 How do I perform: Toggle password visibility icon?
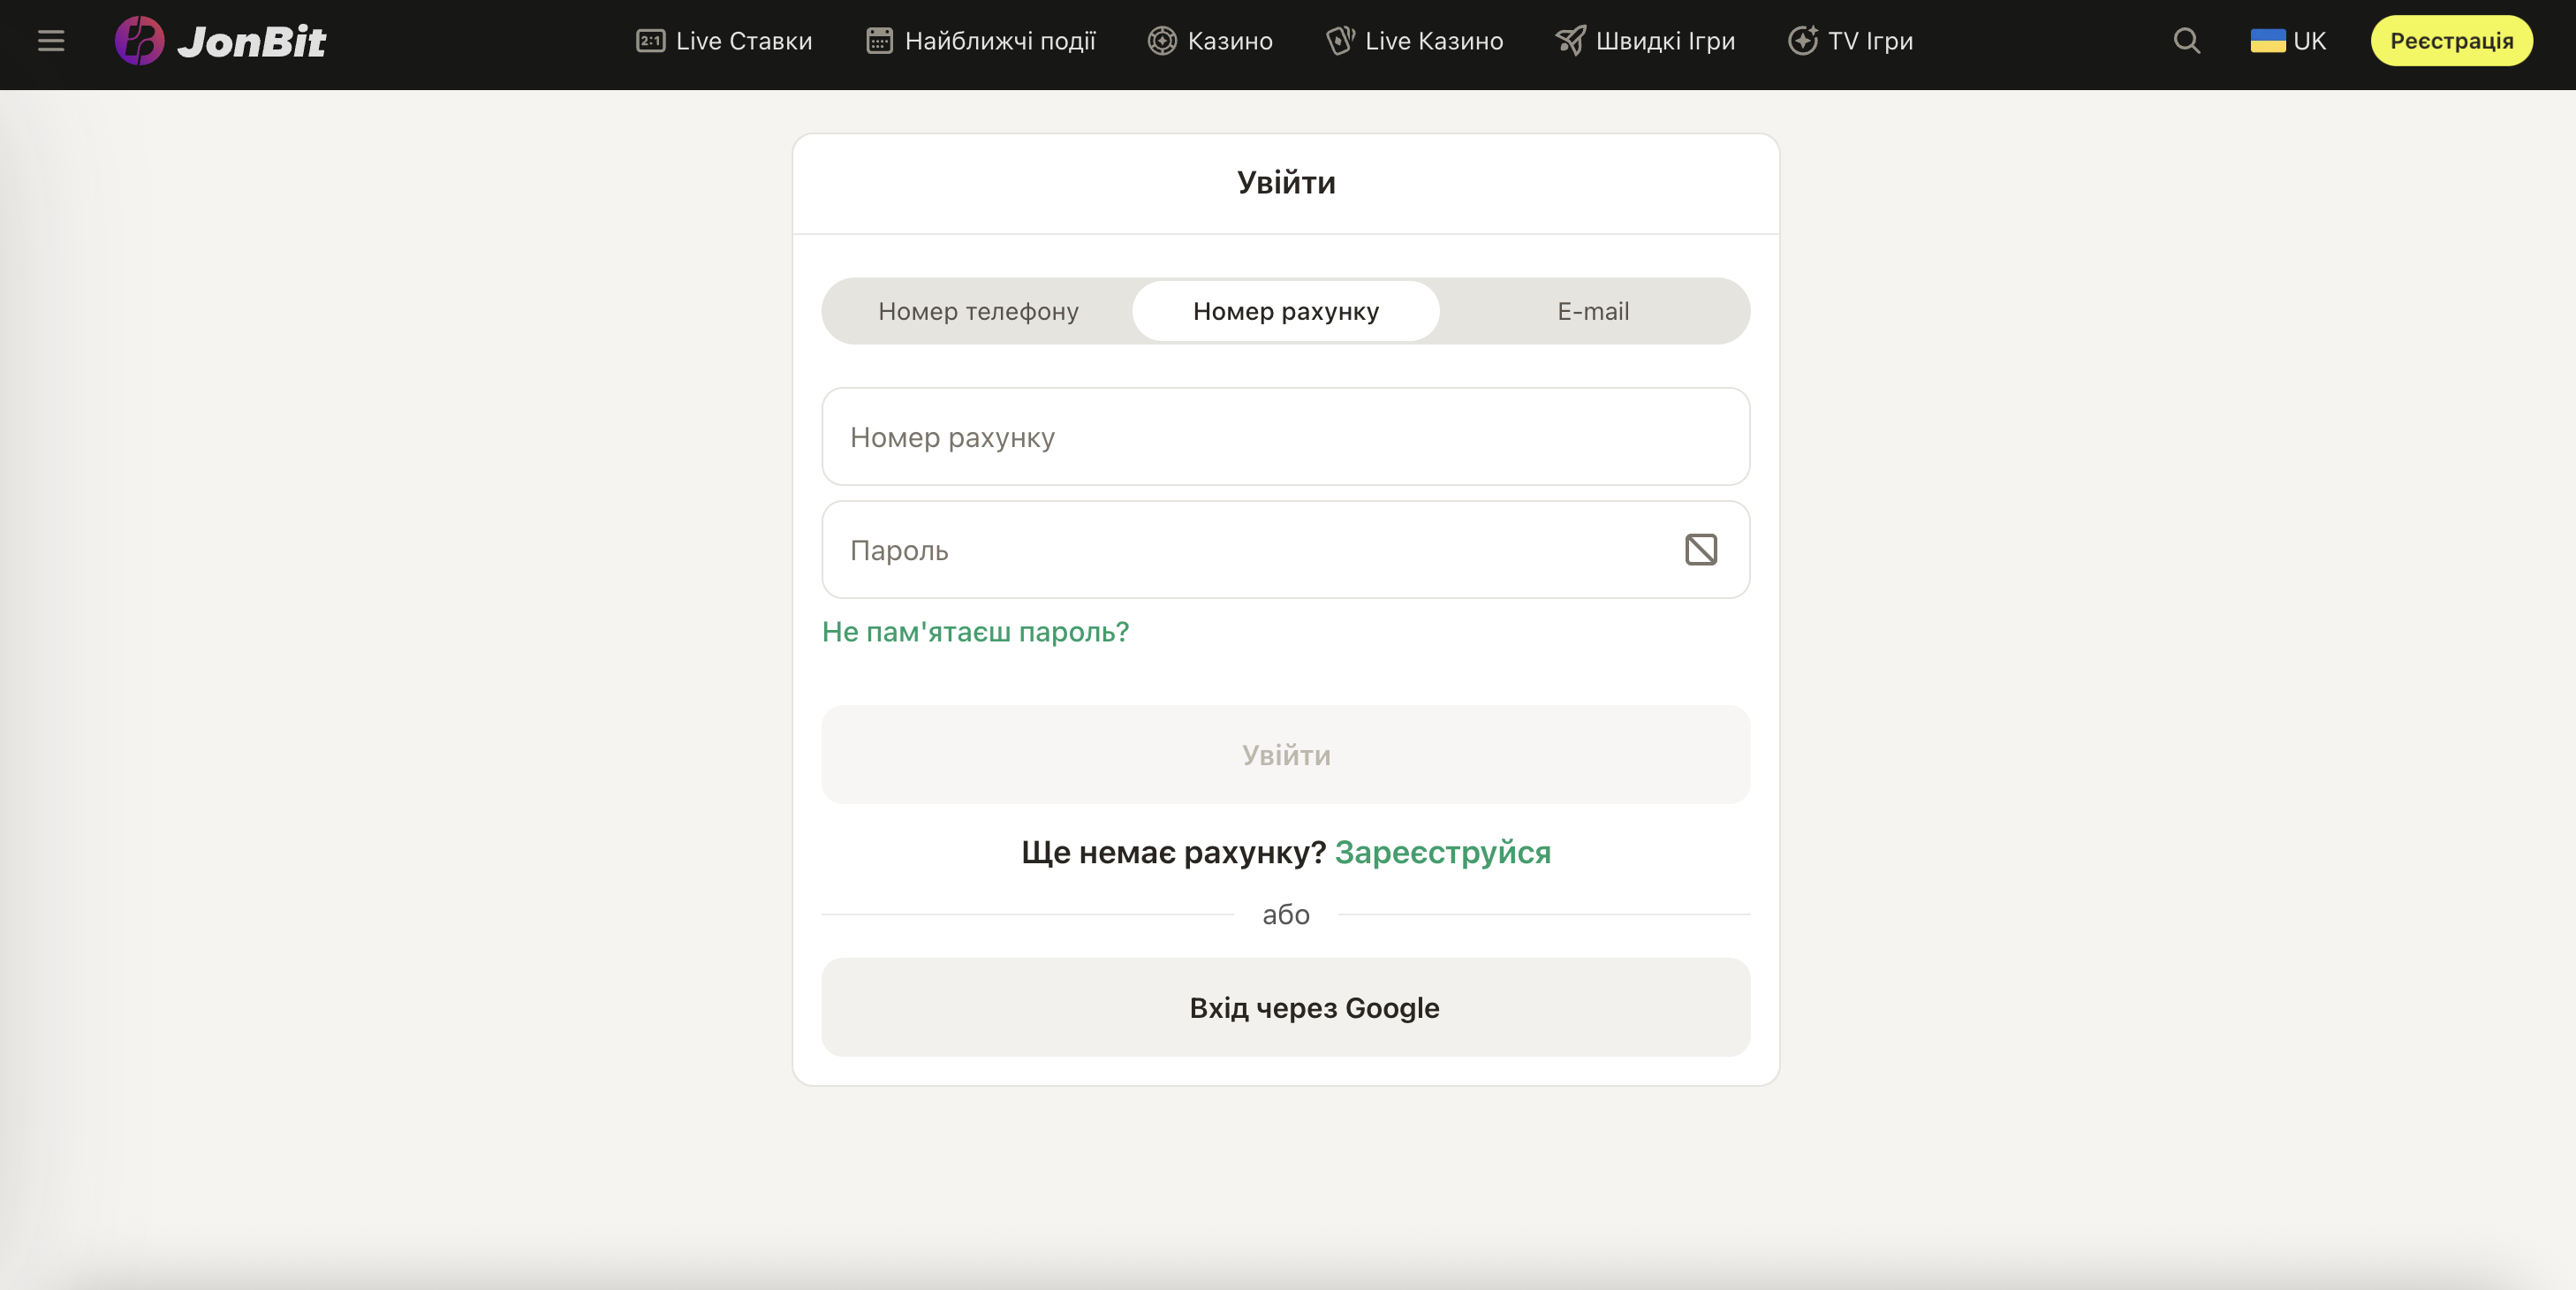click(x=1700, y=549)
